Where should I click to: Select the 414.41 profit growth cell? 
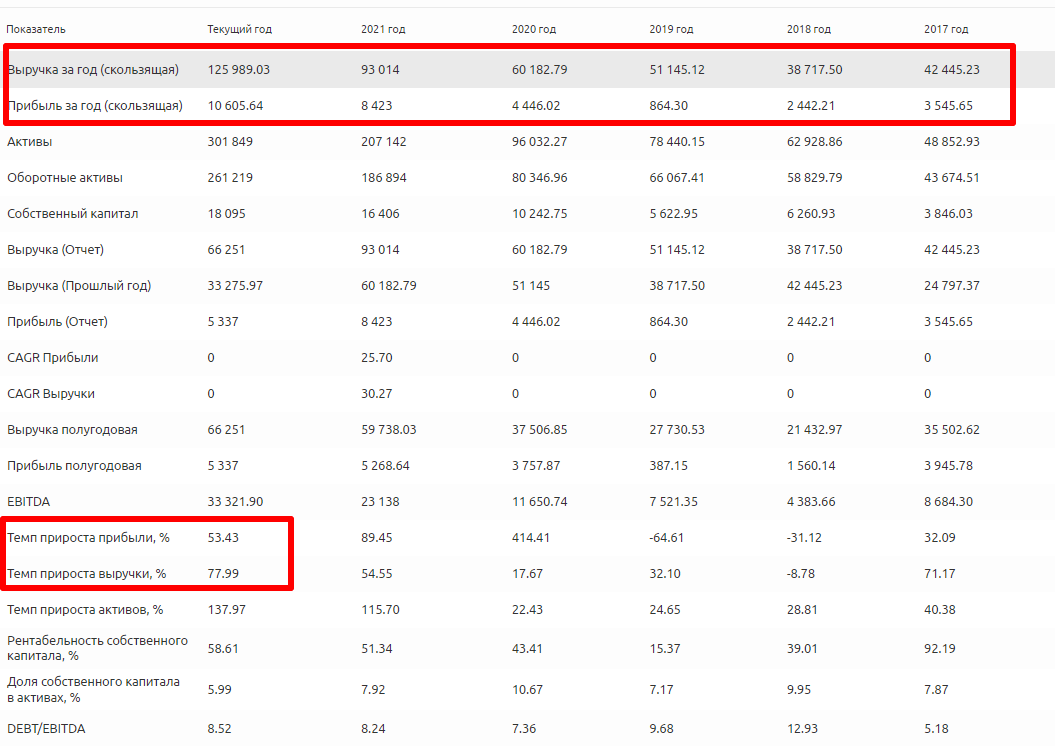(531, 538)
